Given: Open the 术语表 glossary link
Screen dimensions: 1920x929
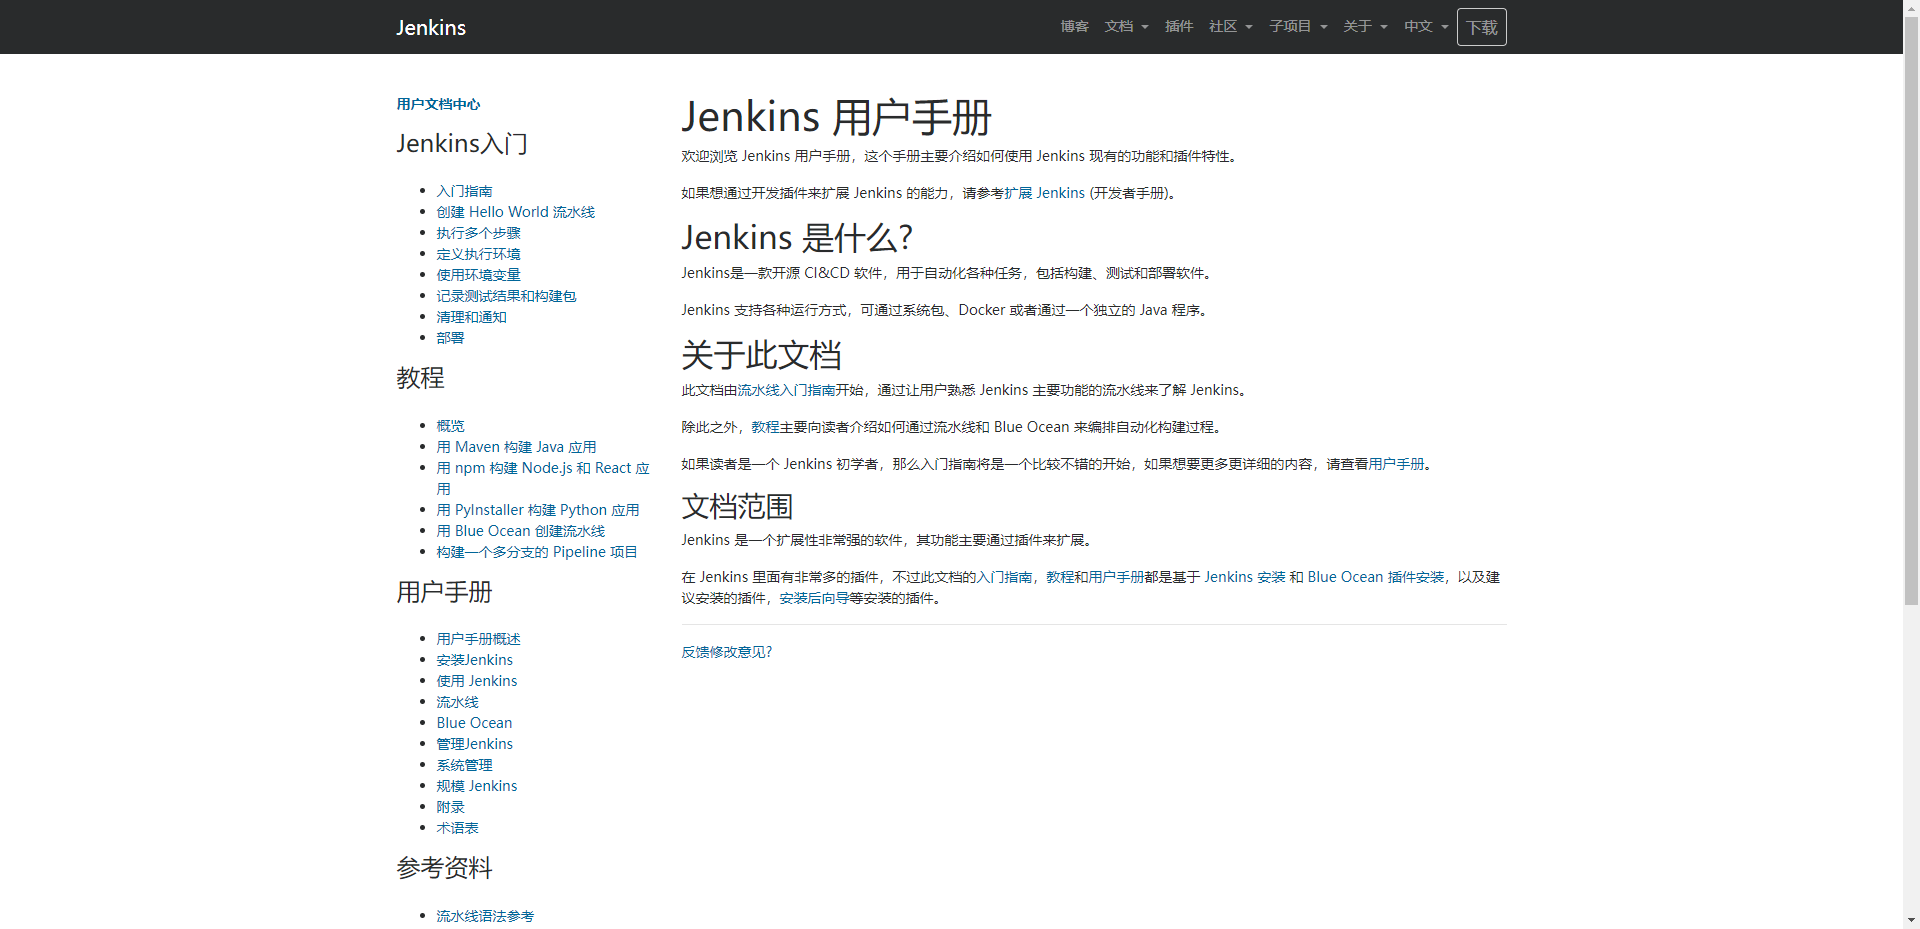Looking at the screenshot, I should [x=457, y=828].
